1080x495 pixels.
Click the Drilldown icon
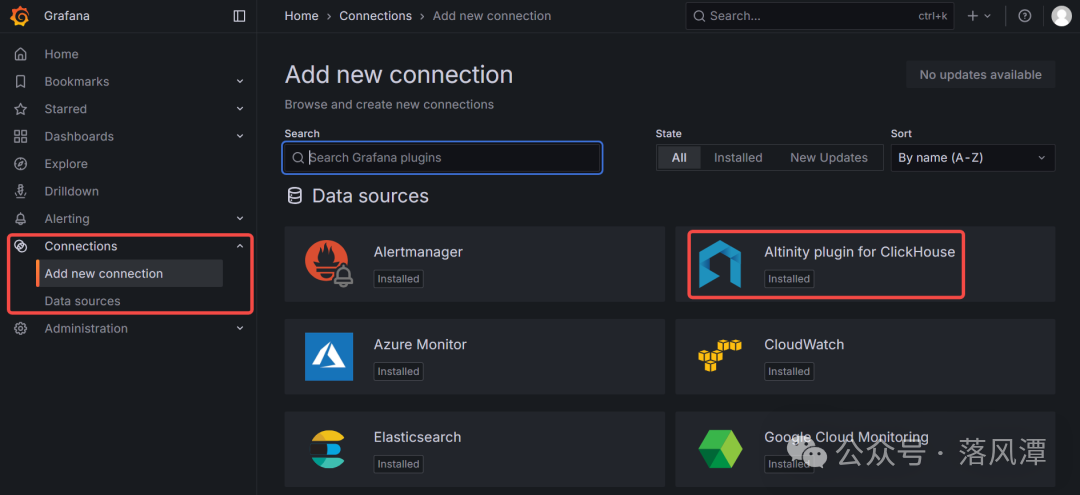click(21, 191)
